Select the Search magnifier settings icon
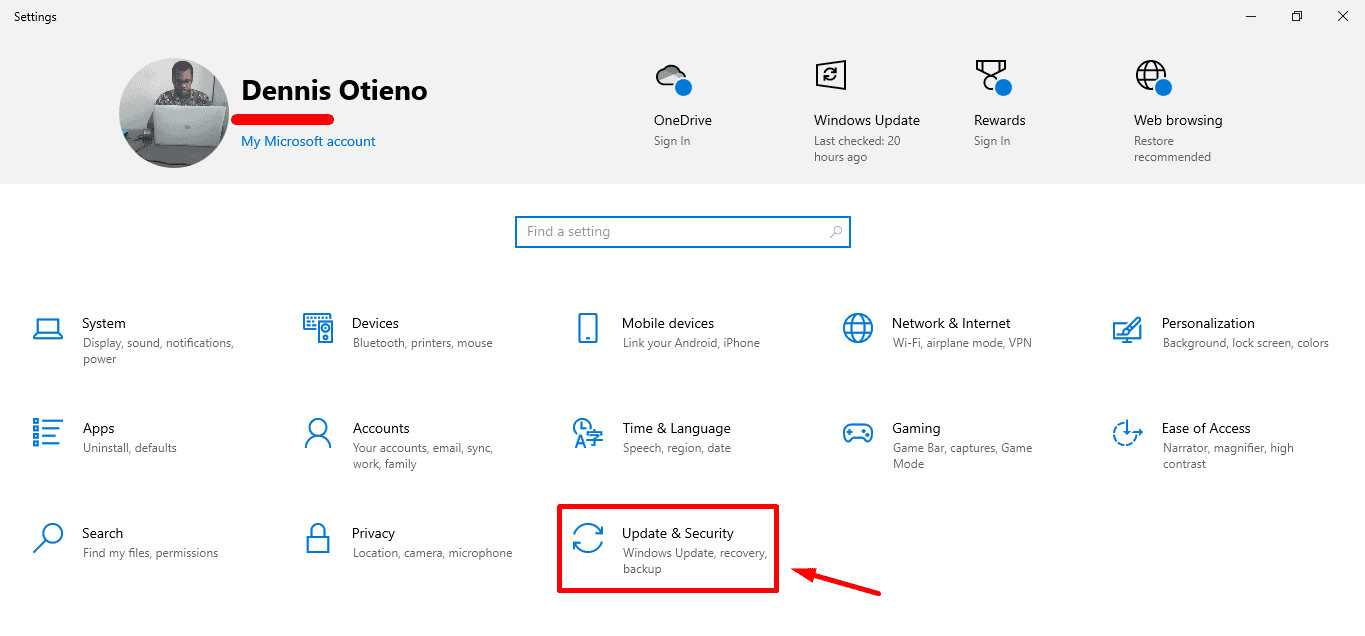 click(47, 538)
